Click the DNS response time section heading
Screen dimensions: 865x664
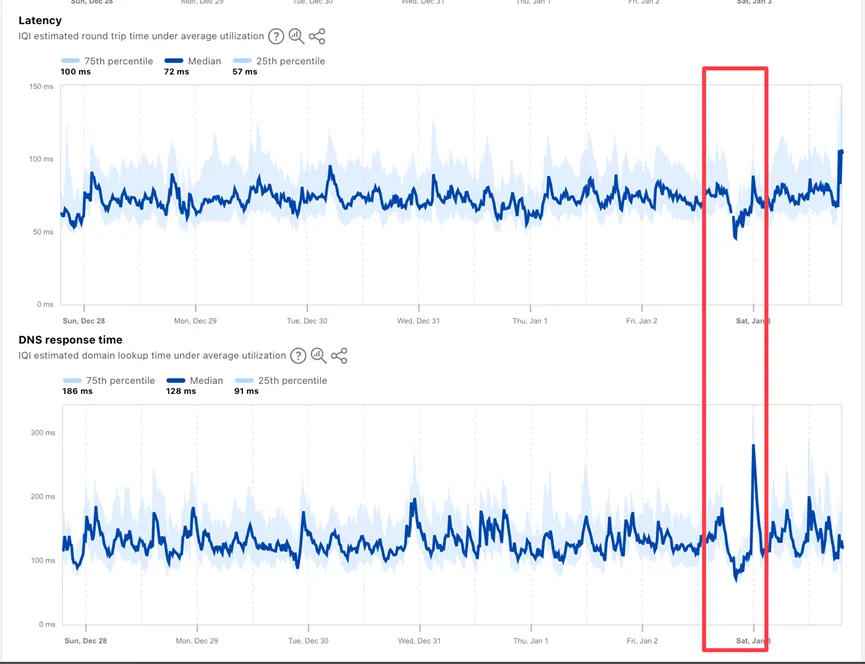click(70, 340)
